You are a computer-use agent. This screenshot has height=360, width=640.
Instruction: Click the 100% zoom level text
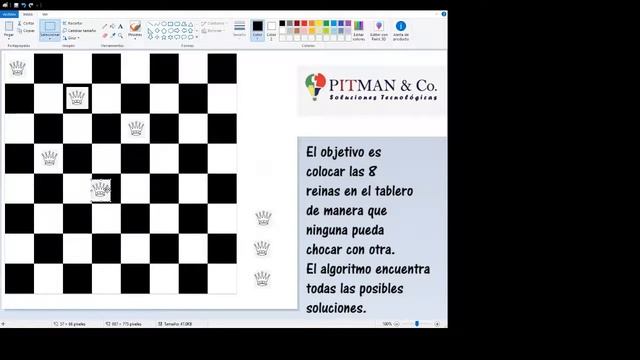387,324
